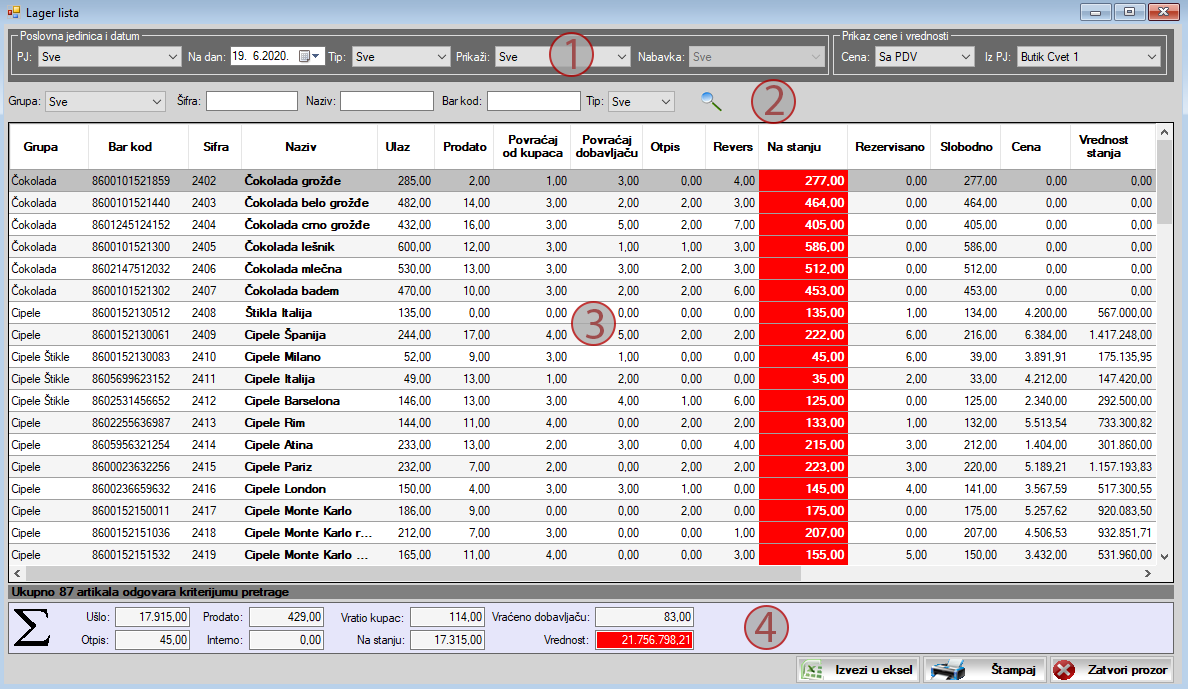Sort by the Cena column header

(x=1036, y=147)
